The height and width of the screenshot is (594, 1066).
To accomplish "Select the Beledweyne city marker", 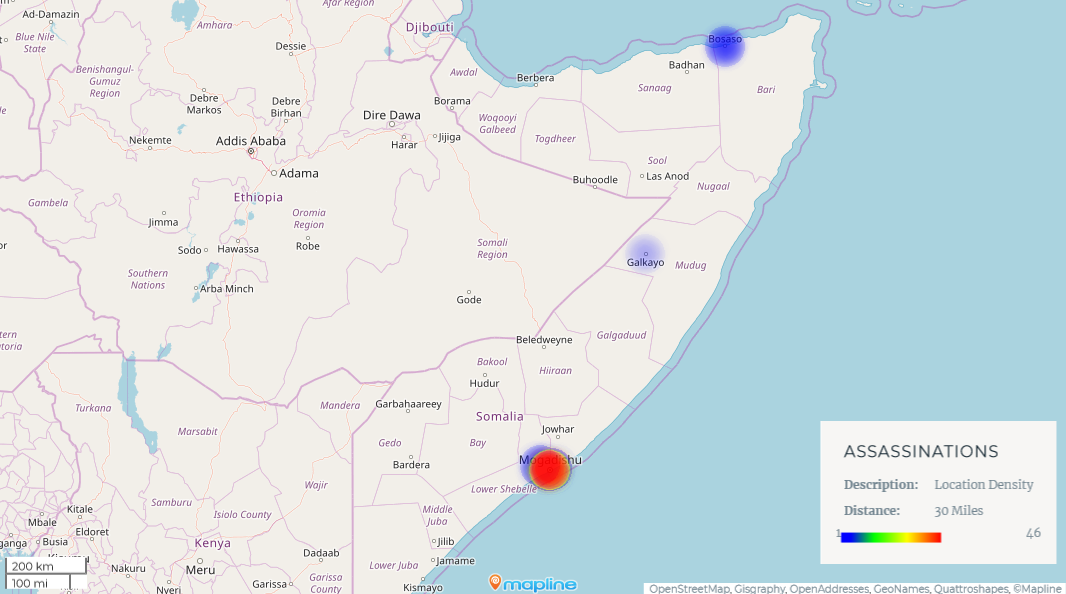I will pyautogui.click(x=544, y=347).
